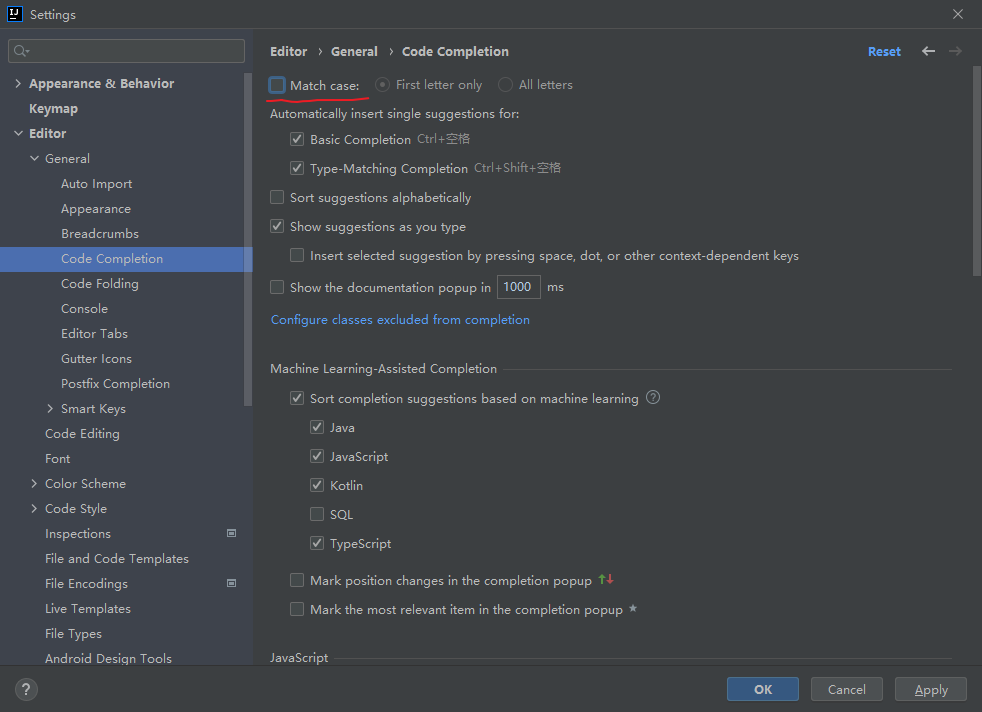
Task: Open the Code Folding settings page
Action: tap(100, 284)
